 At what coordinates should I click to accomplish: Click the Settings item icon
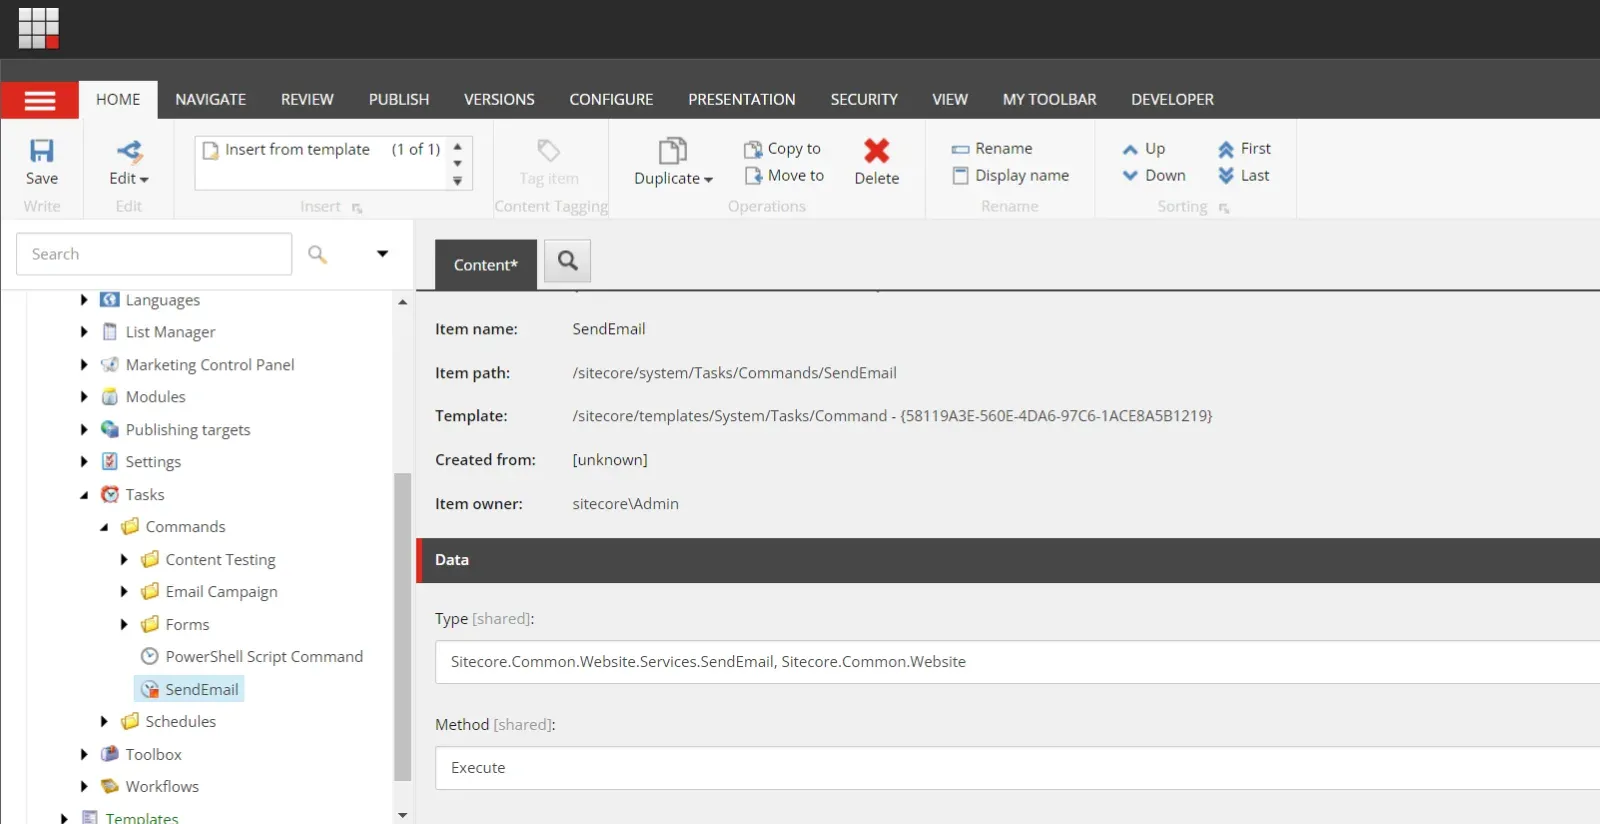point(110,462)
